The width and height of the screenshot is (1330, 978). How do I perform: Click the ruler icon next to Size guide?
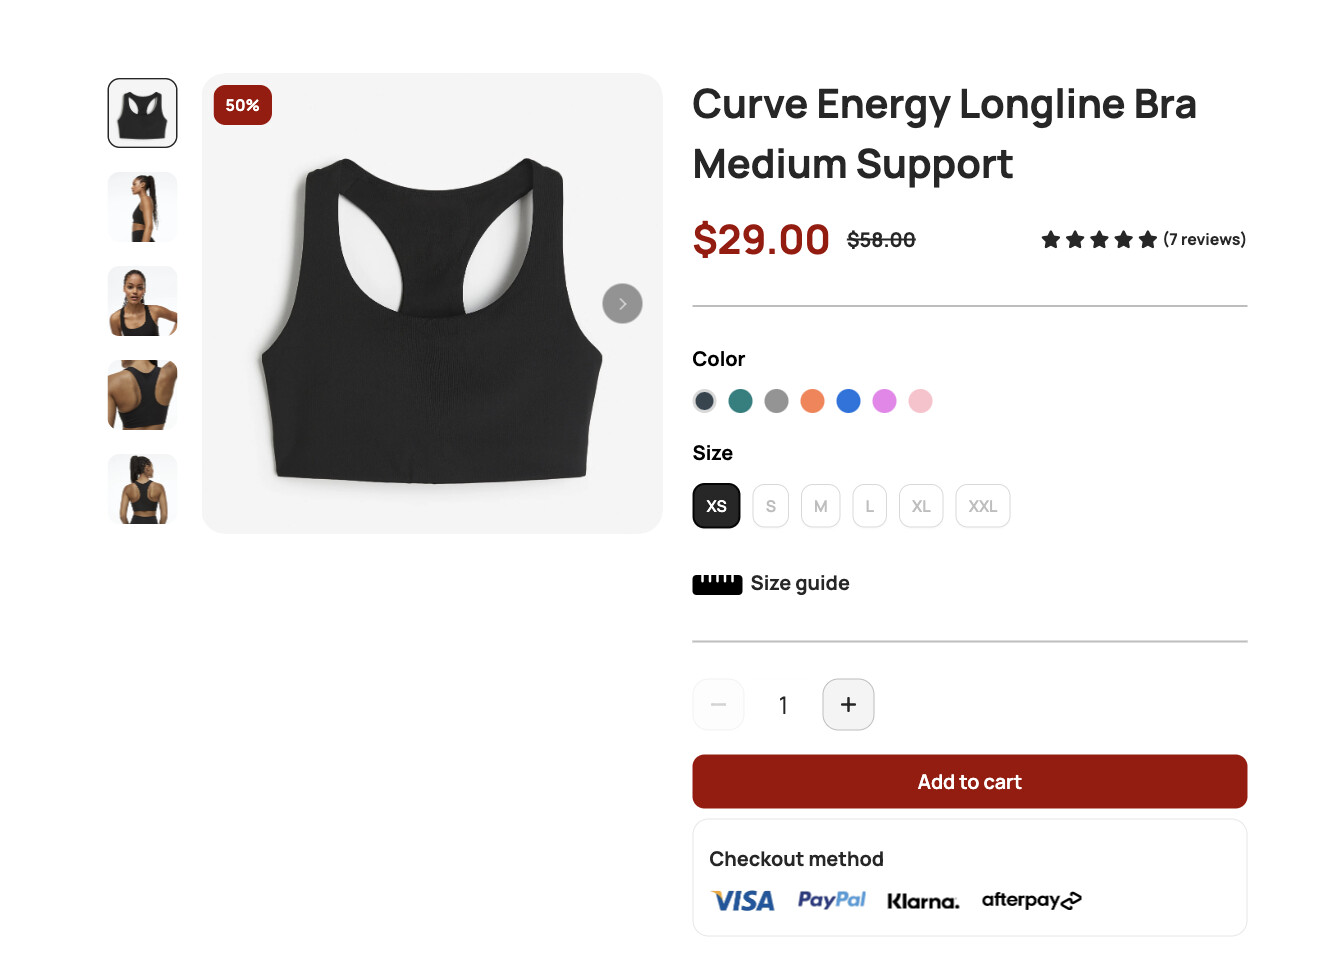click(x=717, y=584)
